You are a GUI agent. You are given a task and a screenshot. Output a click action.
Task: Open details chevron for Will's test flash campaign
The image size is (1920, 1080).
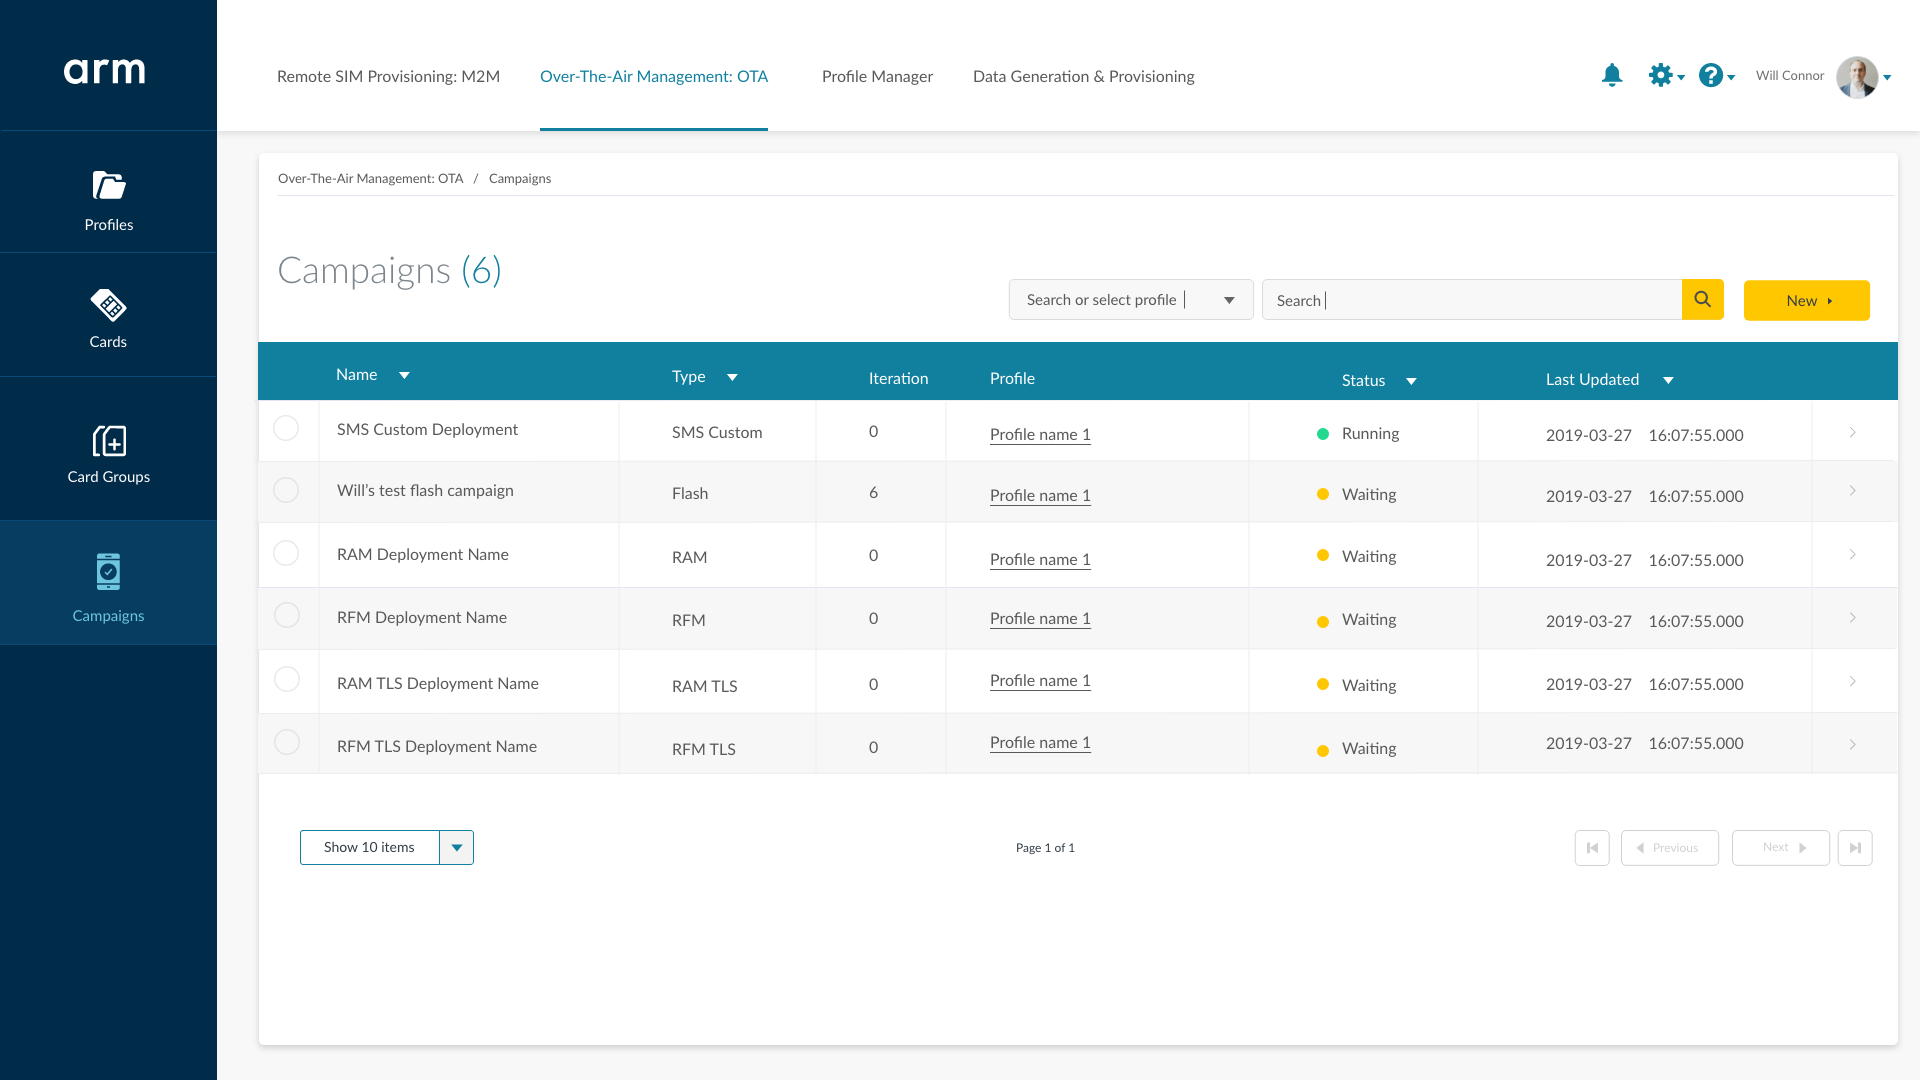1853,491
